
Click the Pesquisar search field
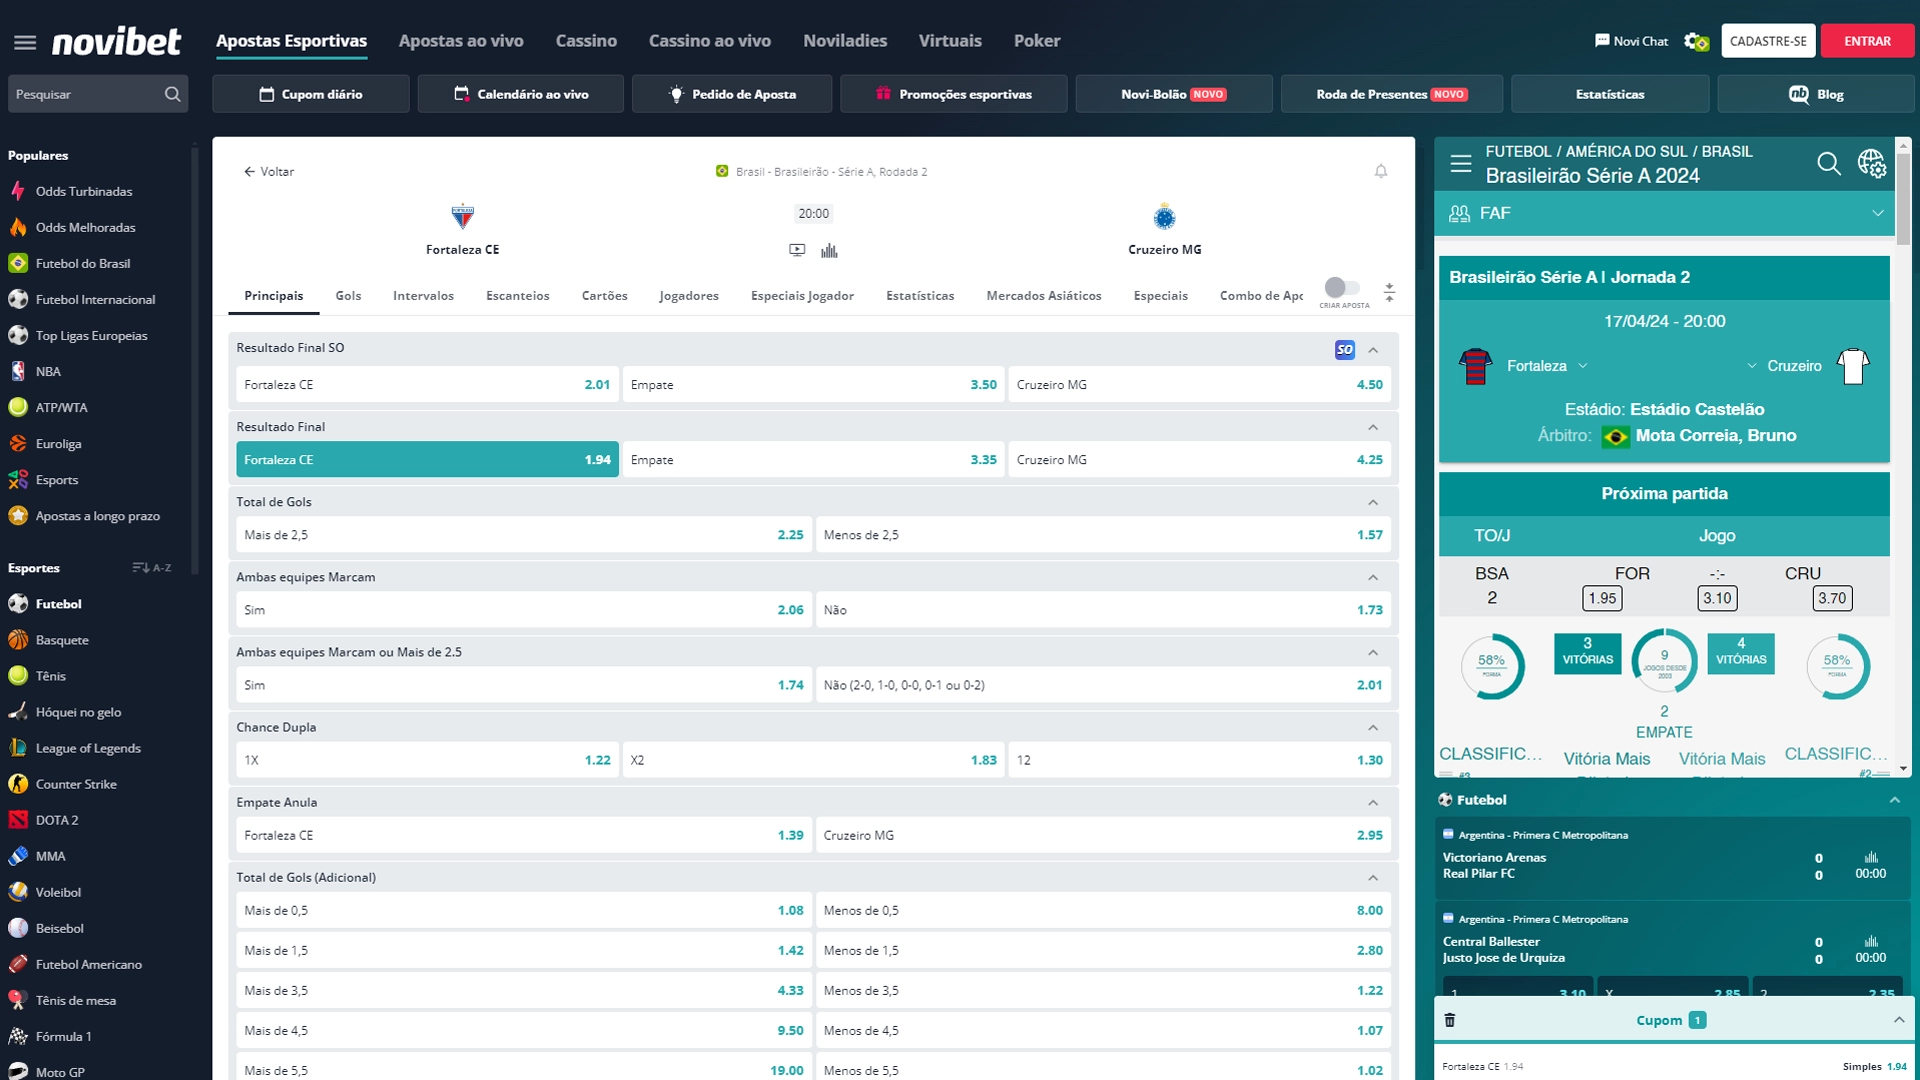click(x=98, y=94)
